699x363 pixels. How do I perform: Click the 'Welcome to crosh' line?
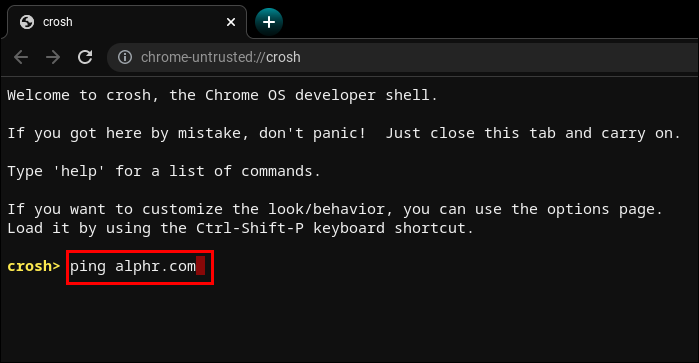(222, 95)
